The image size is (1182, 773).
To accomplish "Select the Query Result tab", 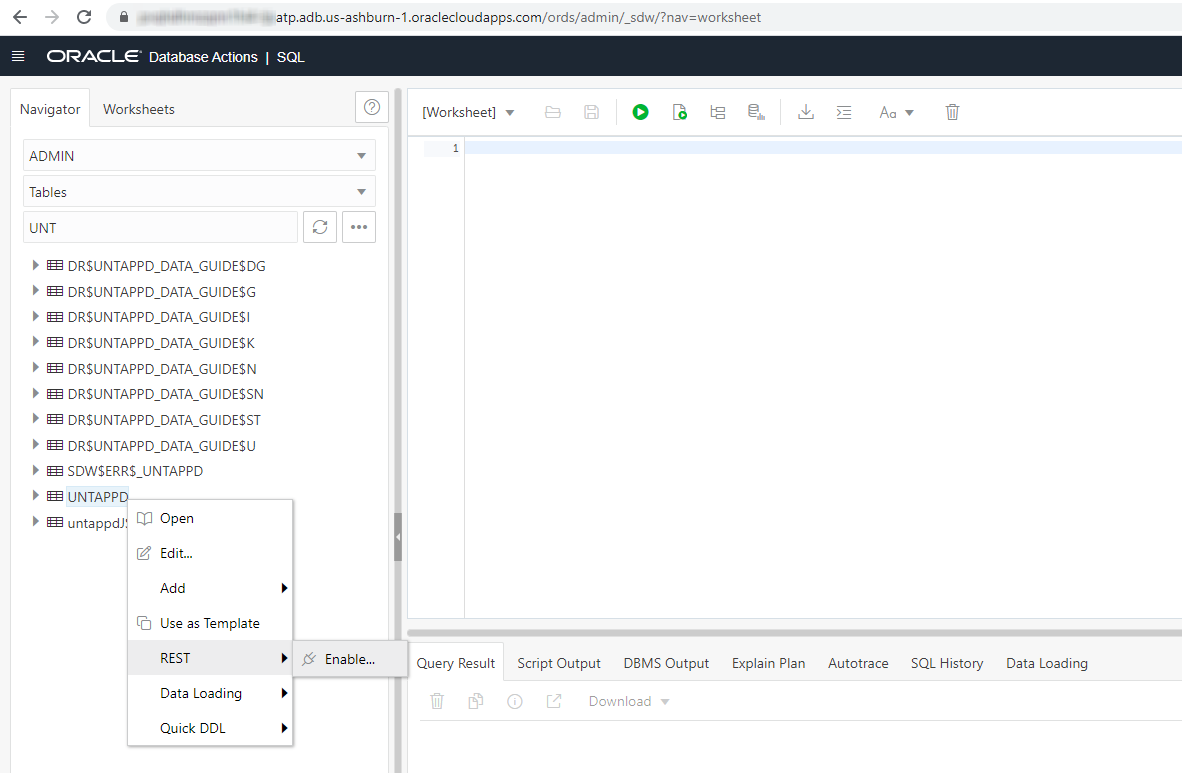I will point(455,663).
